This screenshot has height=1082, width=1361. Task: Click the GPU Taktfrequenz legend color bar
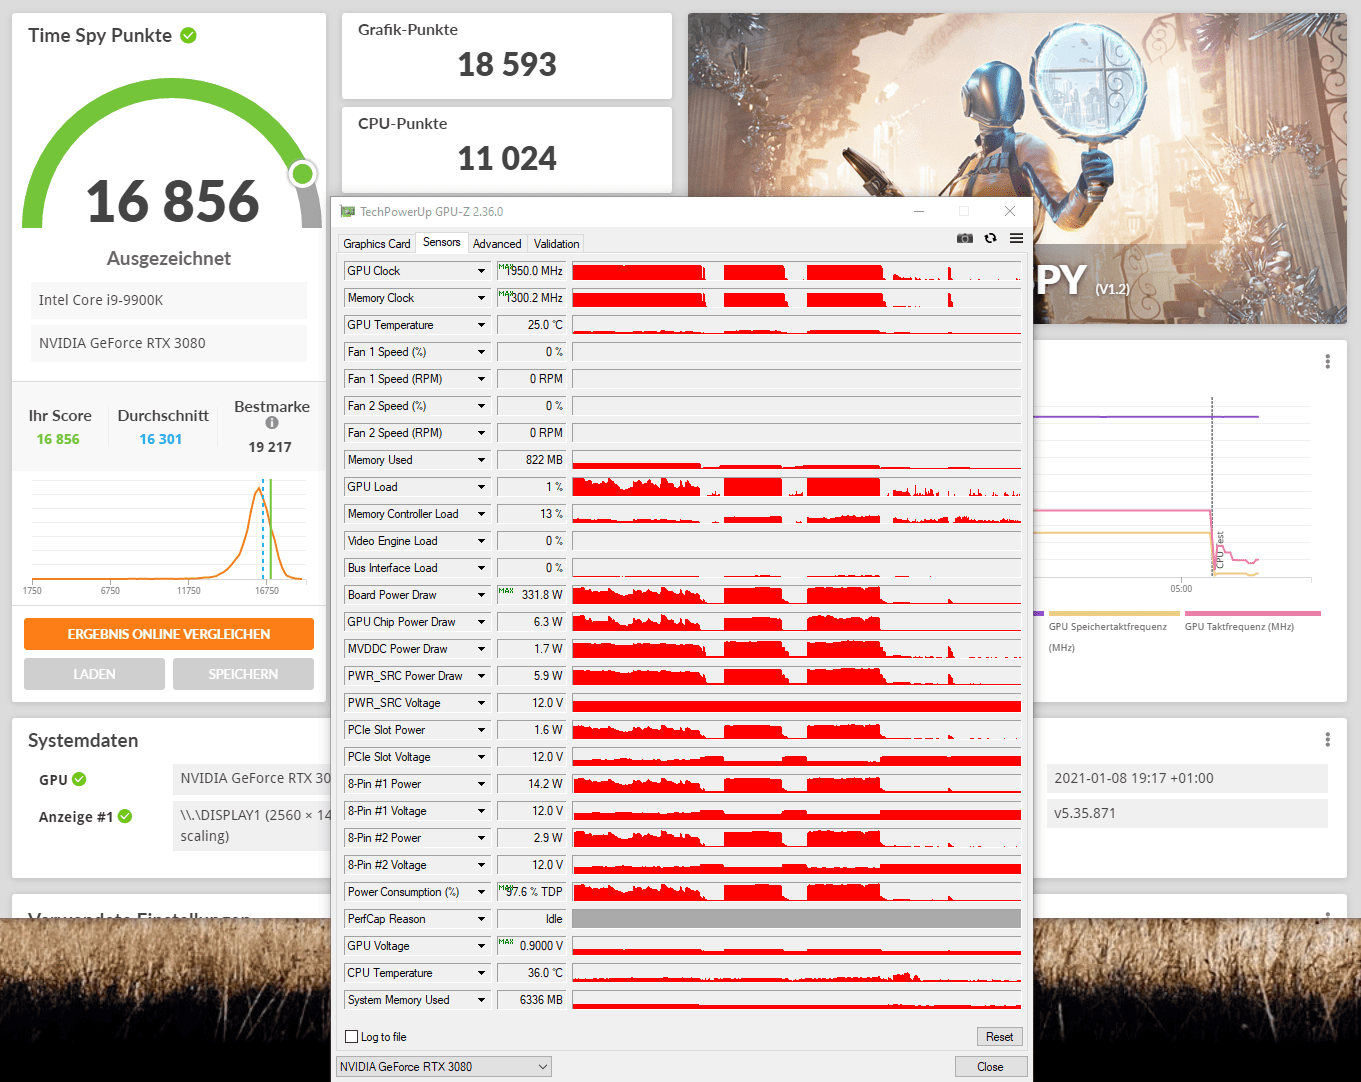pyautogui.click(x=1252, y=614)
